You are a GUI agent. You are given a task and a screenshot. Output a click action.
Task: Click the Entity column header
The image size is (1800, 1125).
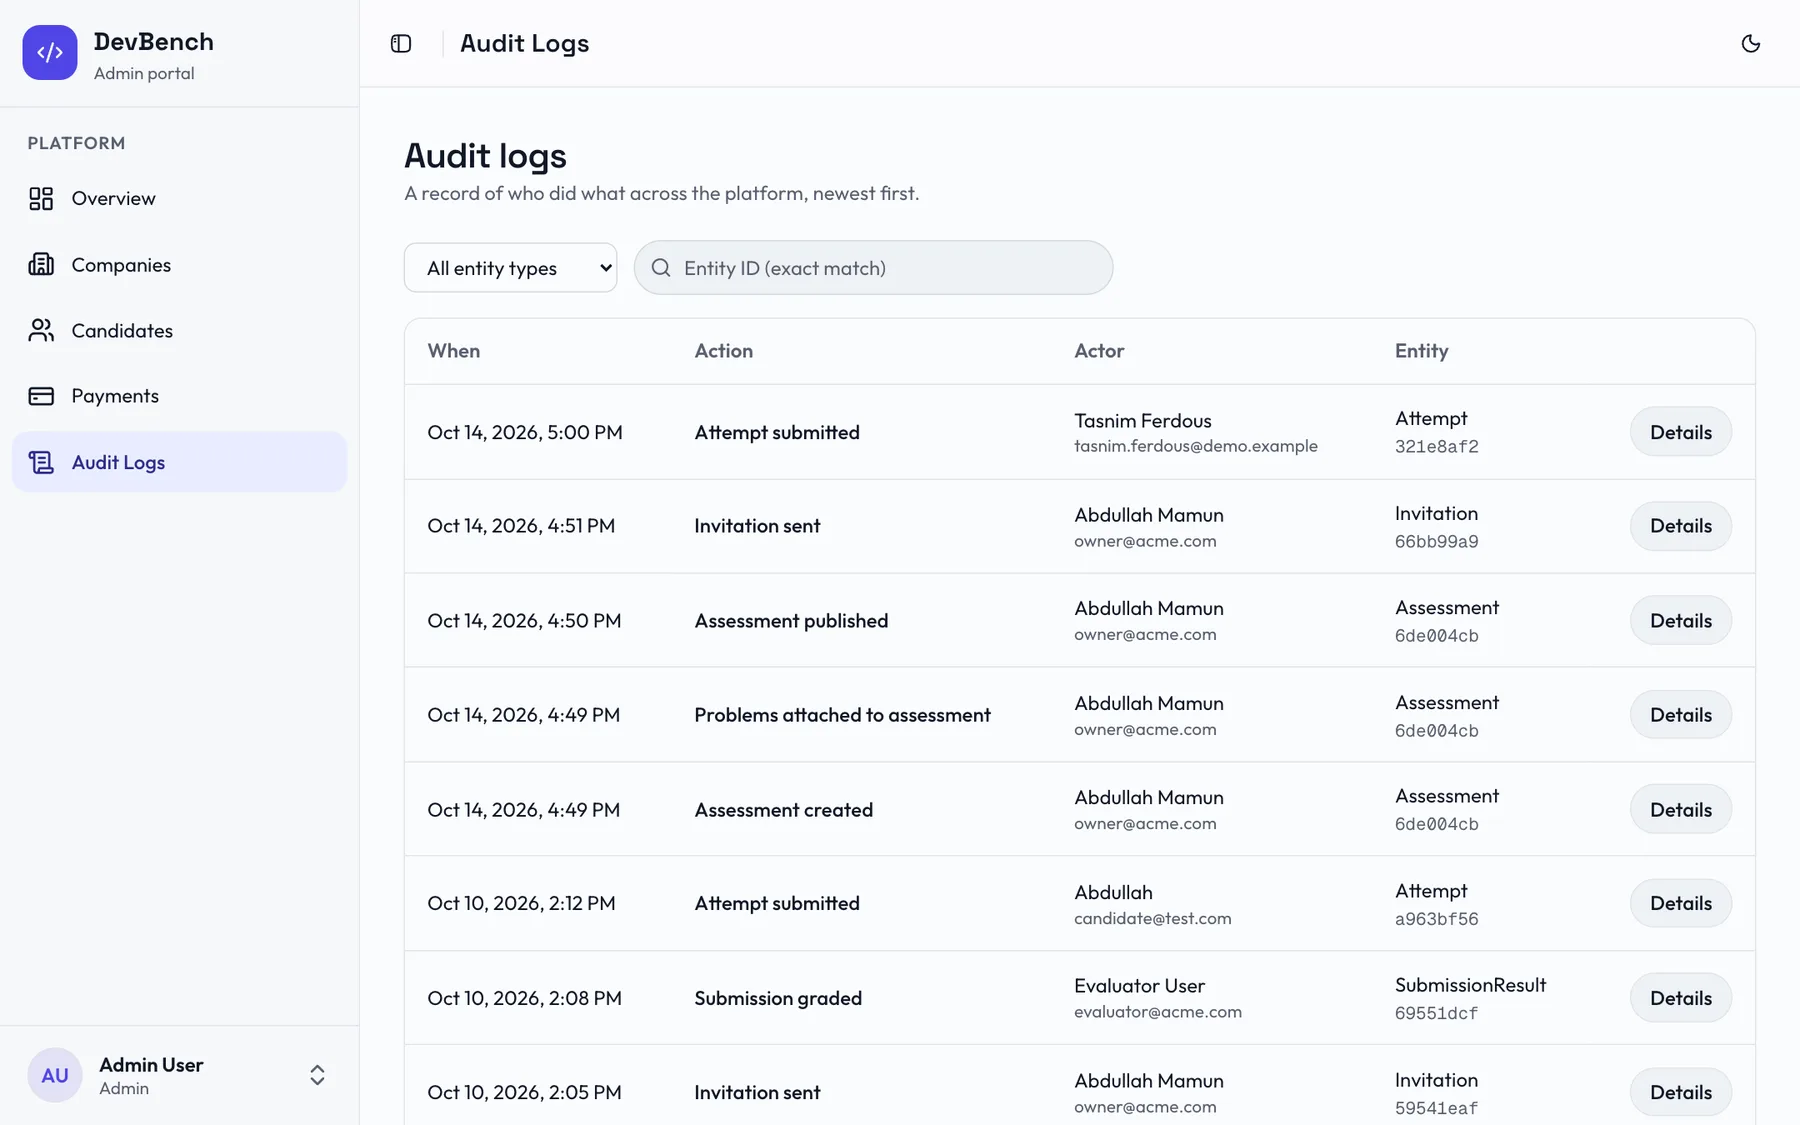point(1421,351)
